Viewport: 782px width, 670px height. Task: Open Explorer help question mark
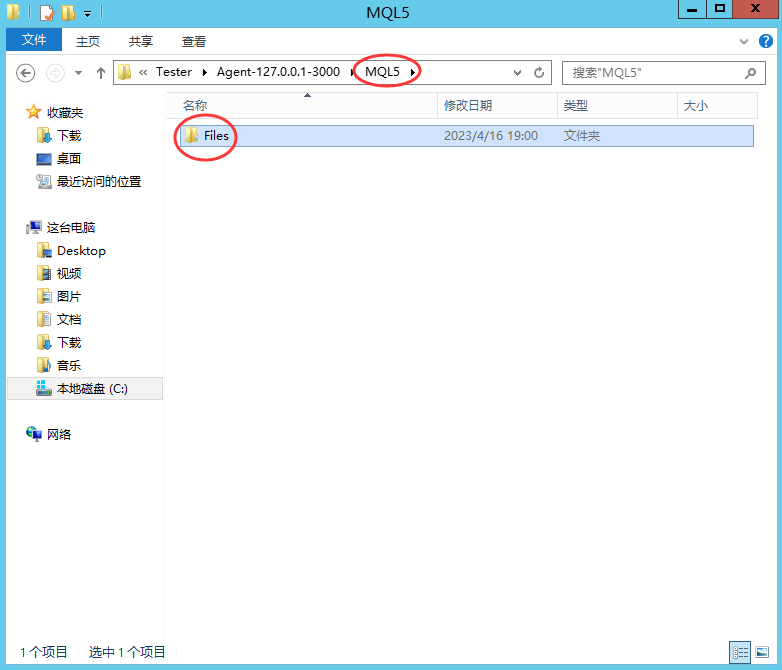[766, 41]
